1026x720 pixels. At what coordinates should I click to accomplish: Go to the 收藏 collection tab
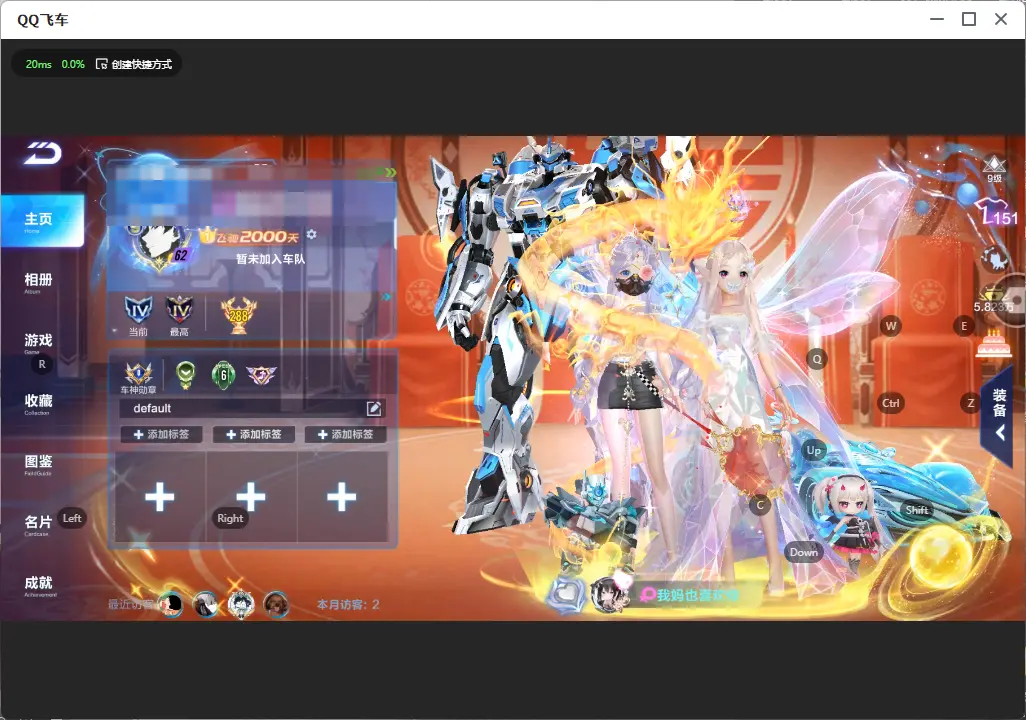pyautogui.click(x=38, y=403)
